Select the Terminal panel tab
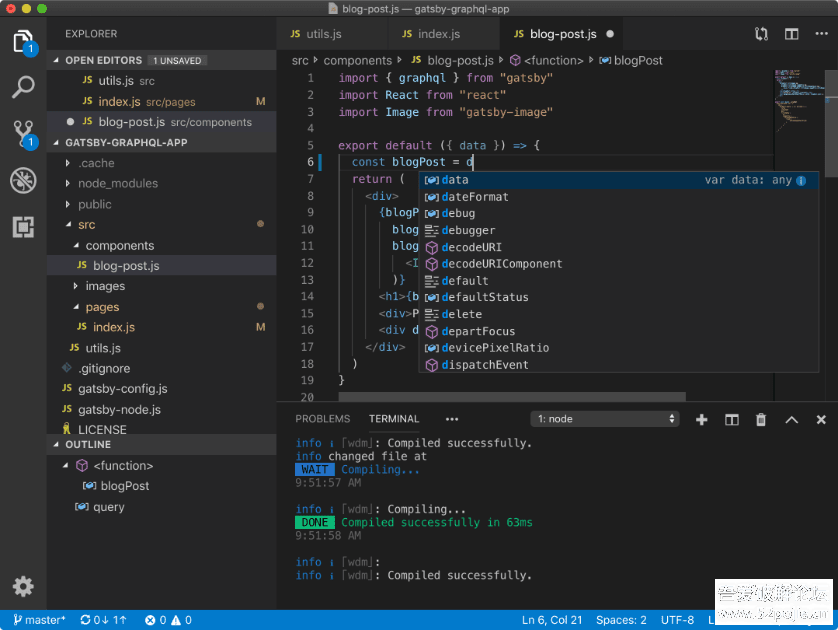This screenshot has height=630, width=838. pos(394,419)
